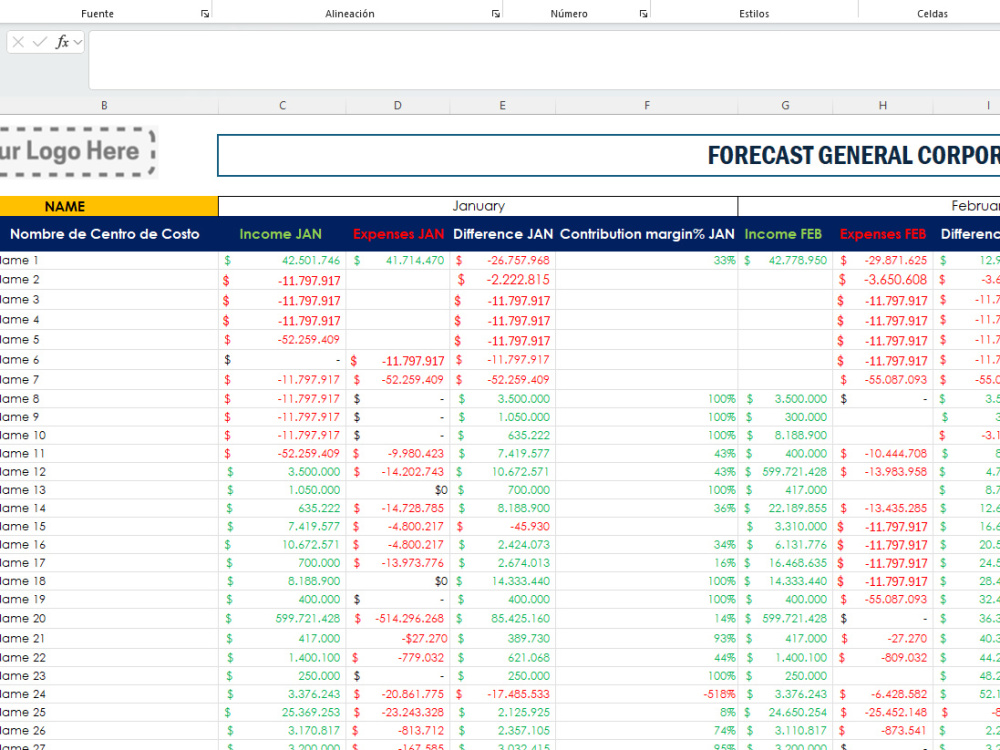Image resolution: width=1000 pixels, height=750 pixels.
Task: Click the confirm entry checkmark icon
Action: (40, 42)
